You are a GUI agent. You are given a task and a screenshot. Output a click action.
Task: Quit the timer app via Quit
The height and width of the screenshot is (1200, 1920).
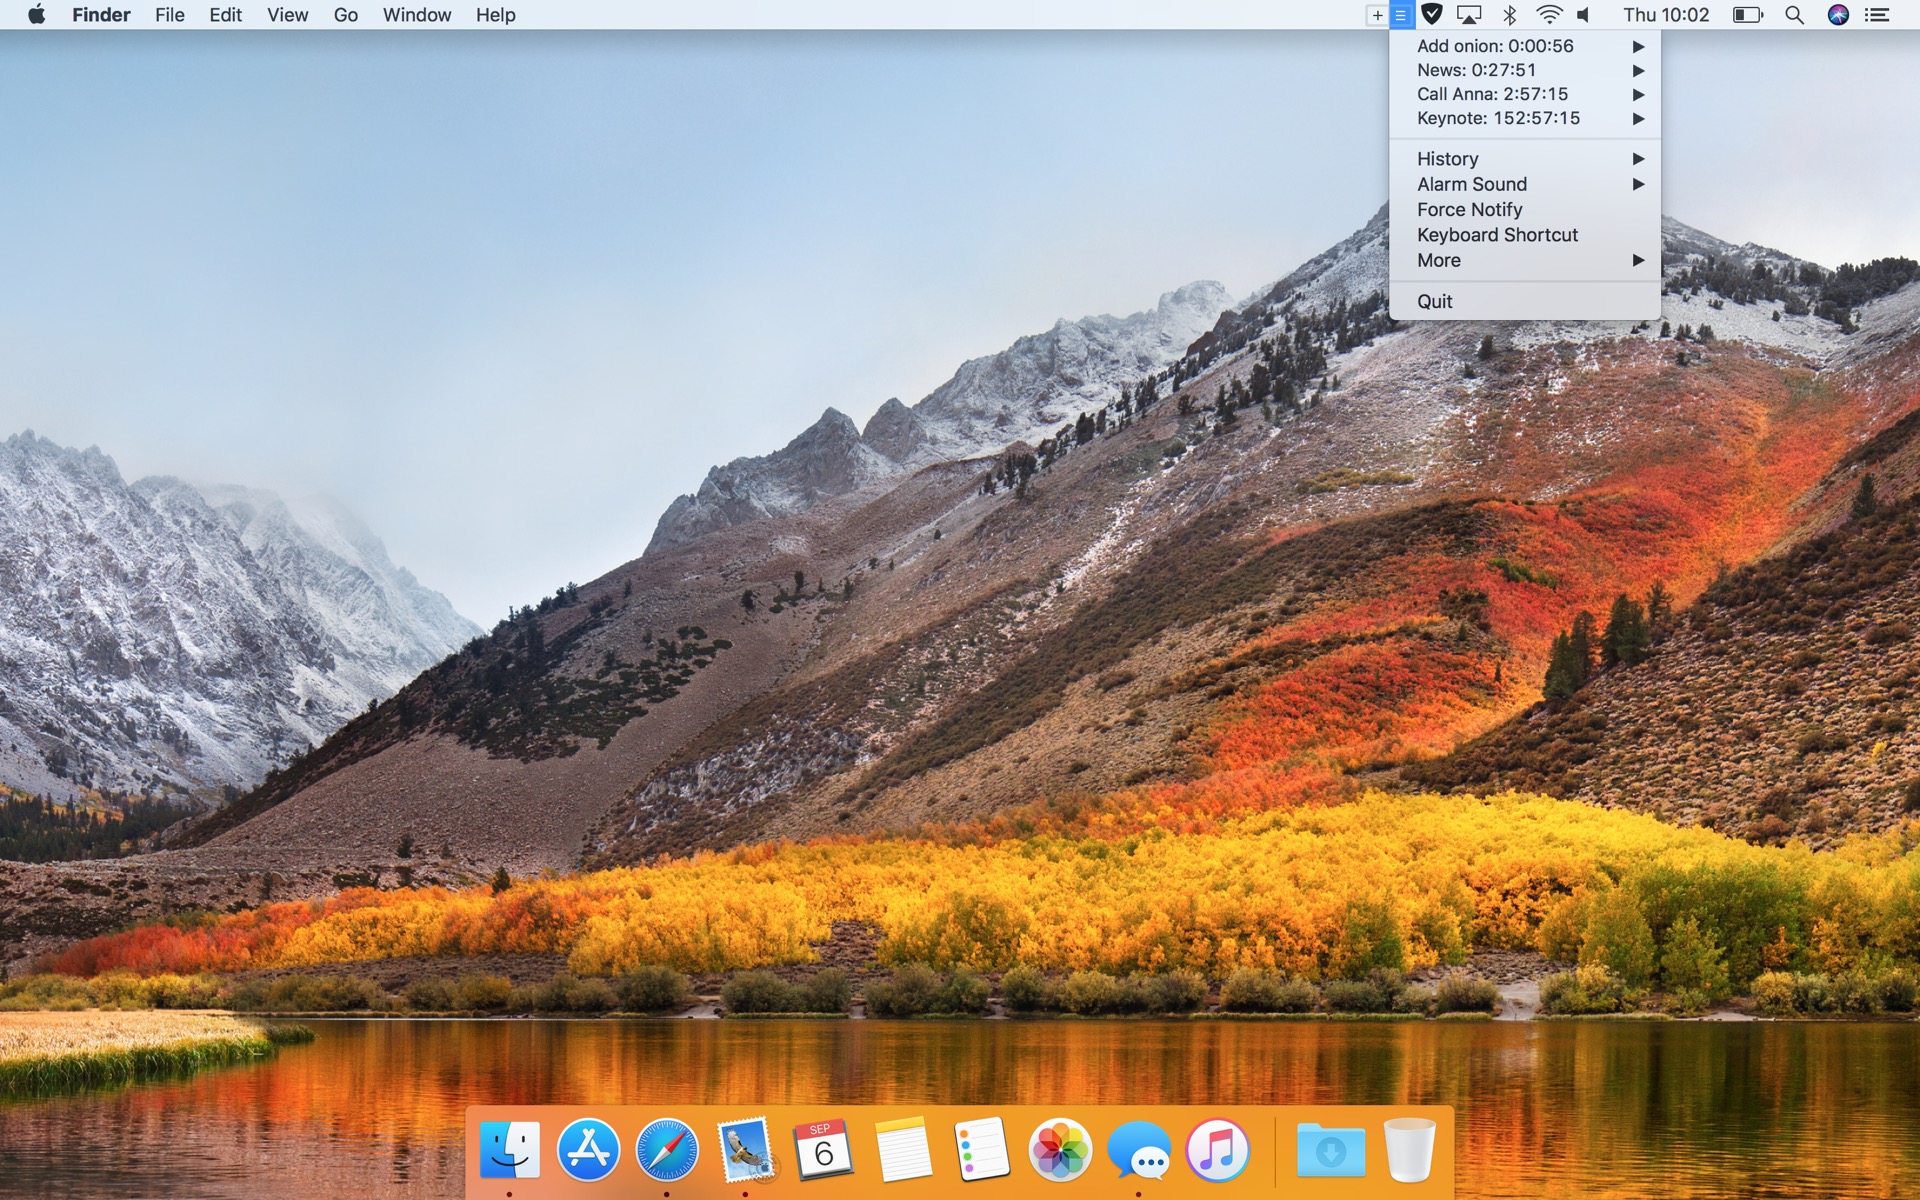(1525, 301)
